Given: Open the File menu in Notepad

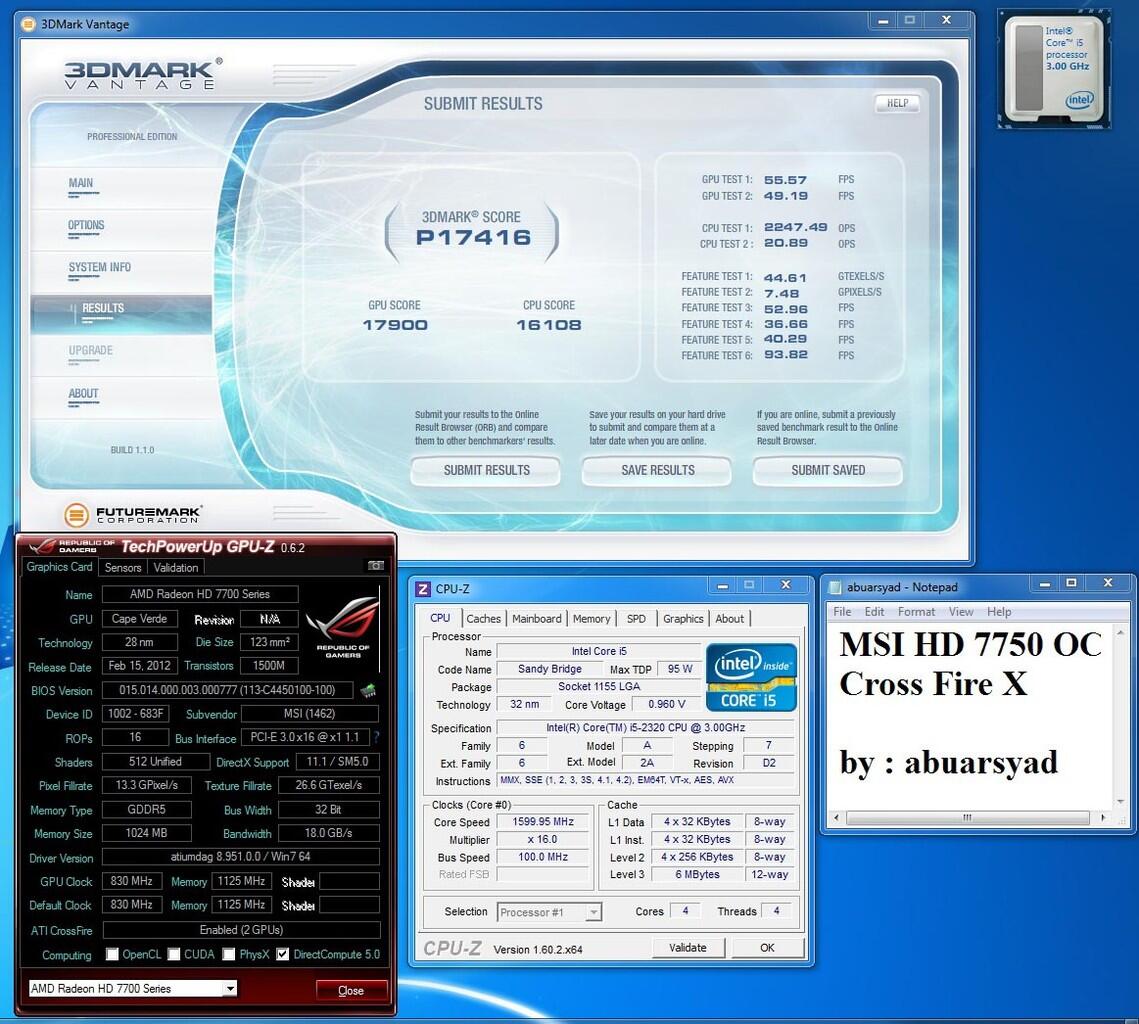Looking at the screenshot, I should (x=842, y=611).
